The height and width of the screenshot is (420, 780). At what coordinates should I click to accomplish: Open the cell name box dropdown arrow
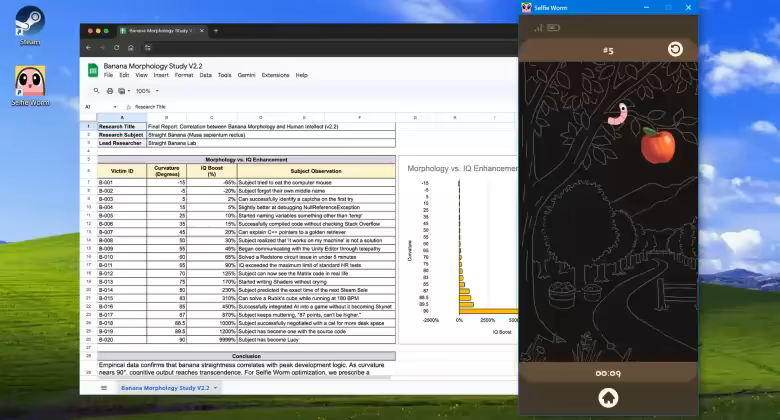pyautogui.click(x=115, y=106)
